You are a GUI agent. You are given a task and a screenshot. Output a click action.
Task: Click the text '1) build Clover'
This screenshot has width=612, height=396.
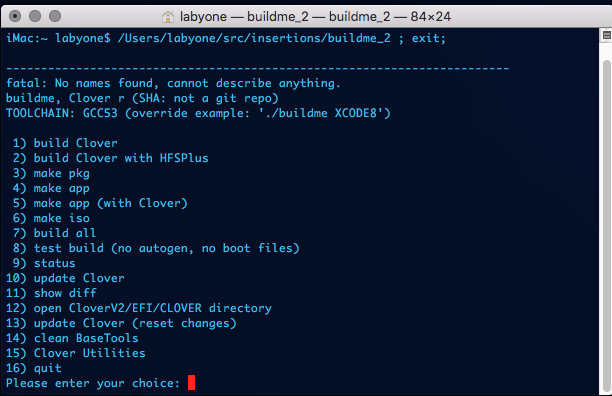[x=65, y=143]
